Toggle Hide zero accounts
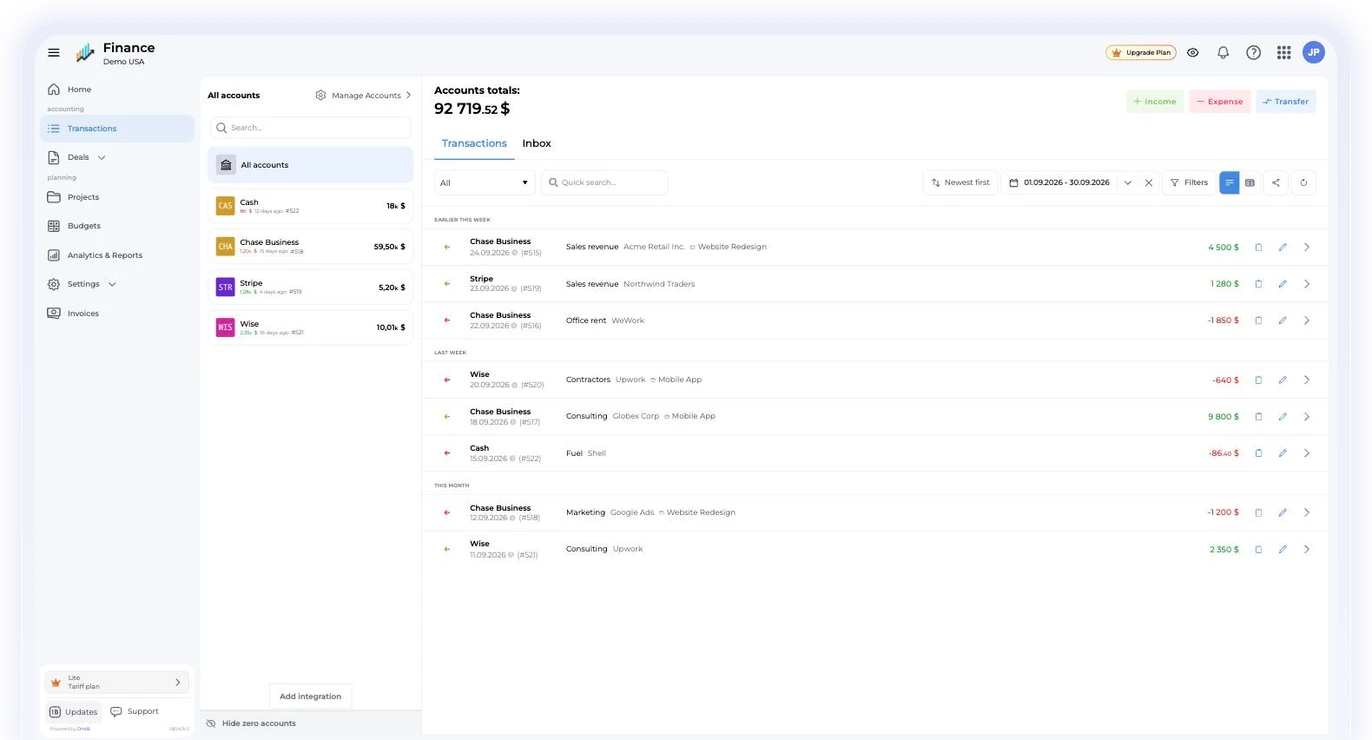Image resolution: width=1372 pixels, height=740 pixels. (x=251, y=723)
